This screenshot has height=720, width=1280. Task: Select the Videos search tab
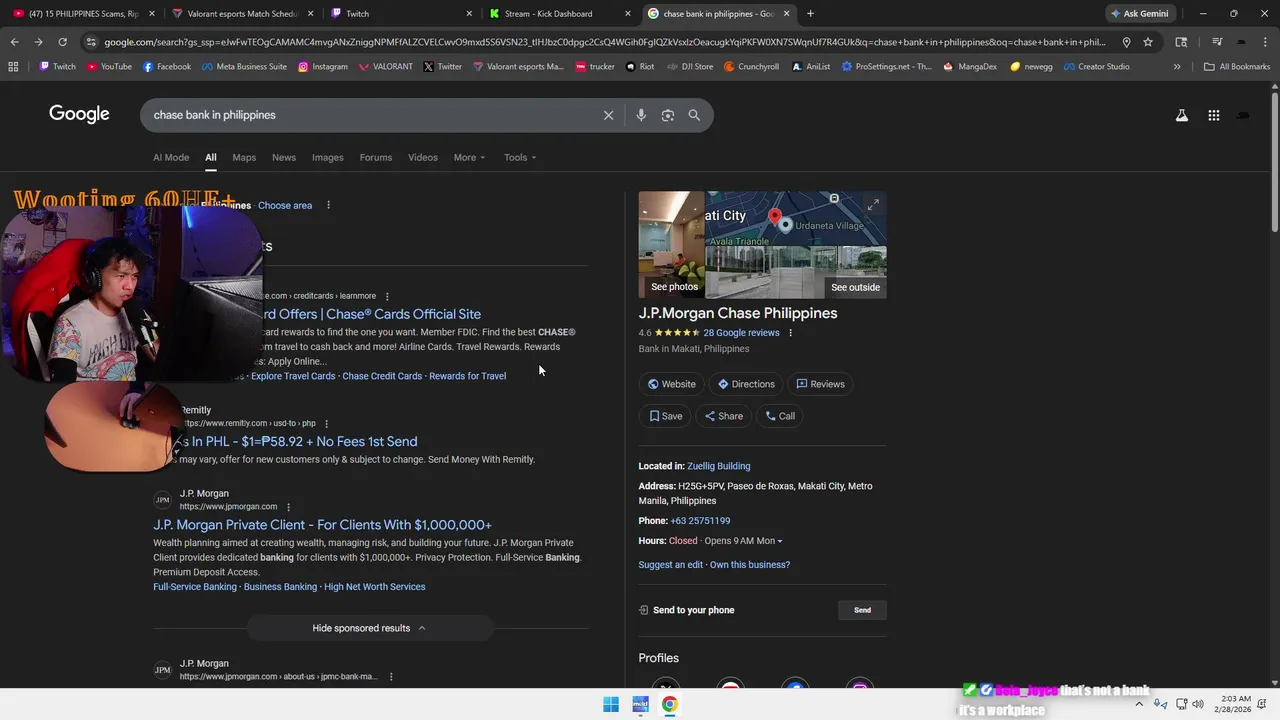coord(423,157)
